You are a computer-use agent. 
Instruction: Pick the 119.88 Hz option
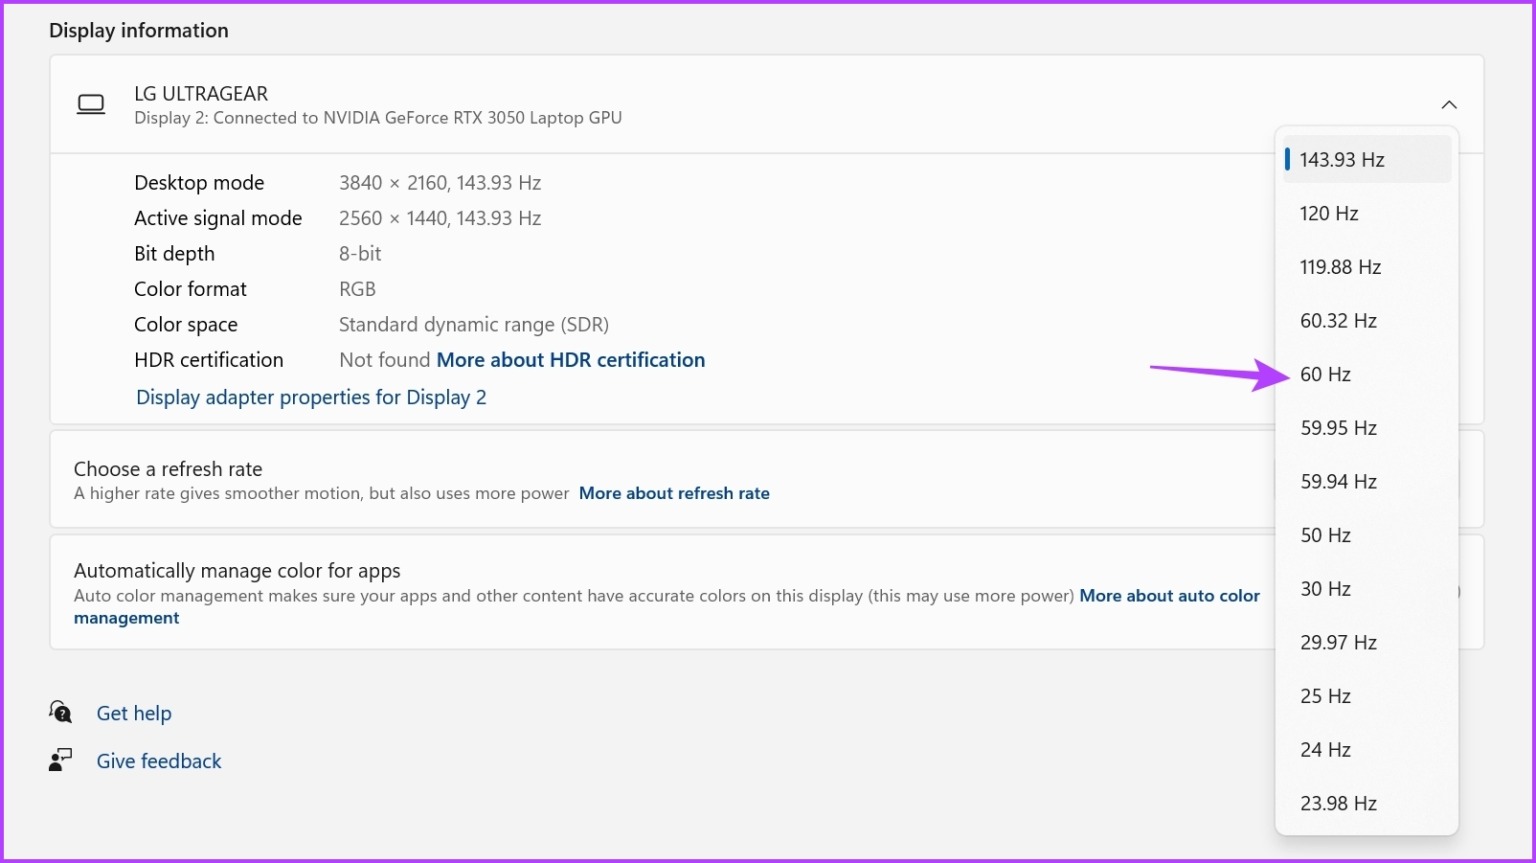(x=1340, y=267)
